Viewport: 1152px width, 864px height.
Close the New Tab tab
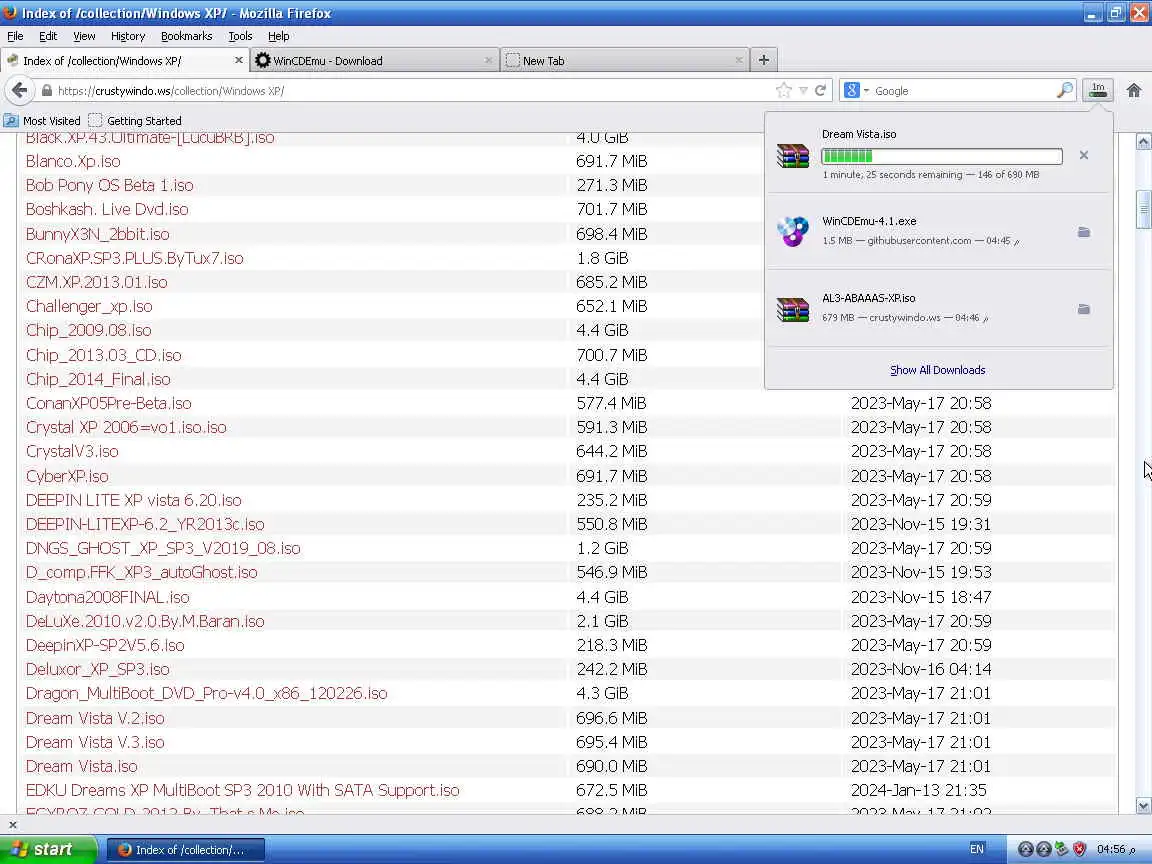(738, 60)
